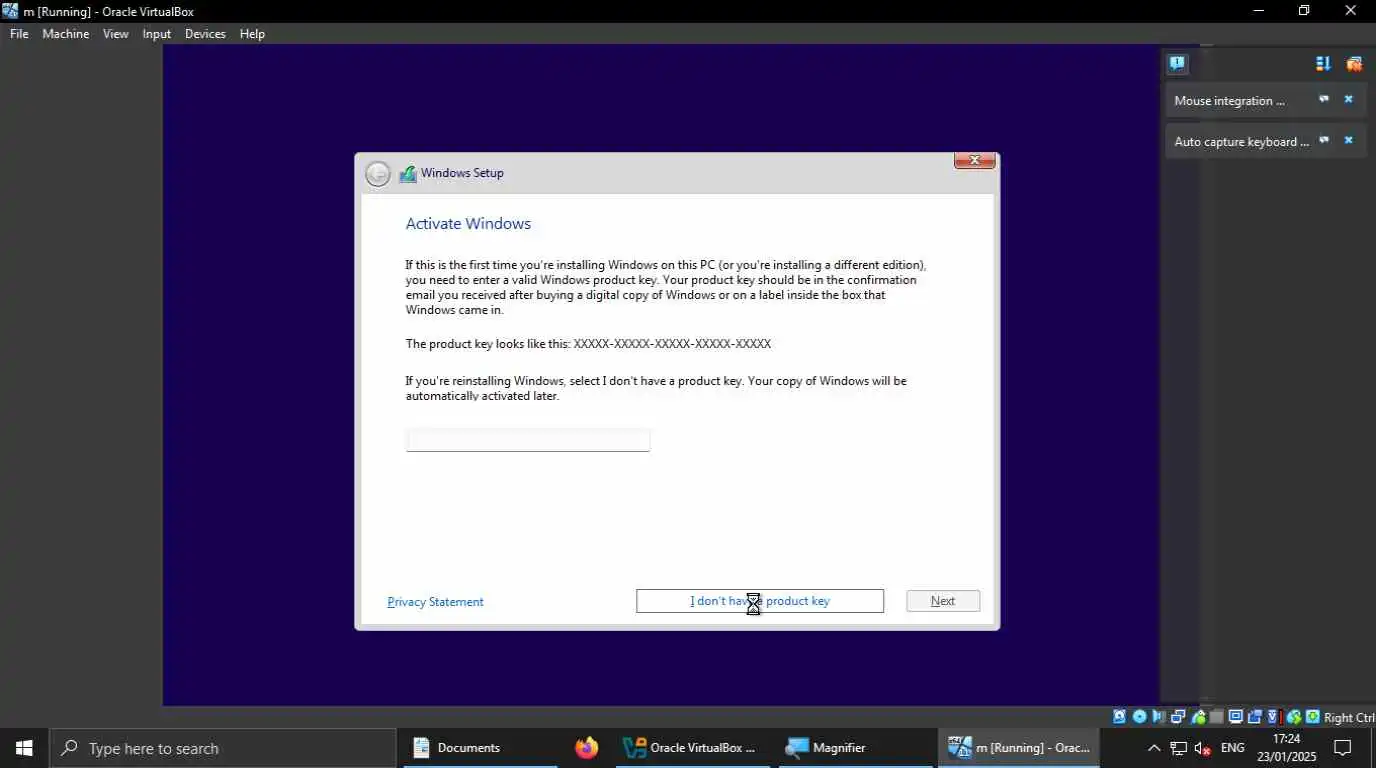Suppress the Auto capture keyboard message icon
This screenshot has width=1376, height=768.
(x=1324, y=140)
